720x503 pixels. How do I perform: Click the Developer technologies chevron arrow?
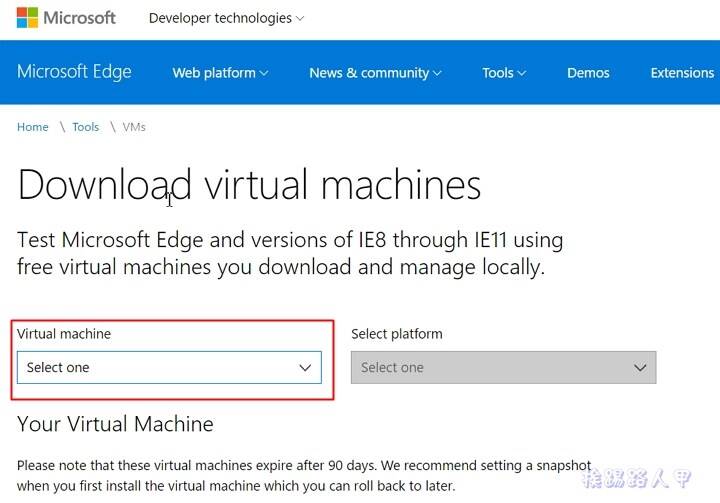pyautogui.click(x=300, y=19)
